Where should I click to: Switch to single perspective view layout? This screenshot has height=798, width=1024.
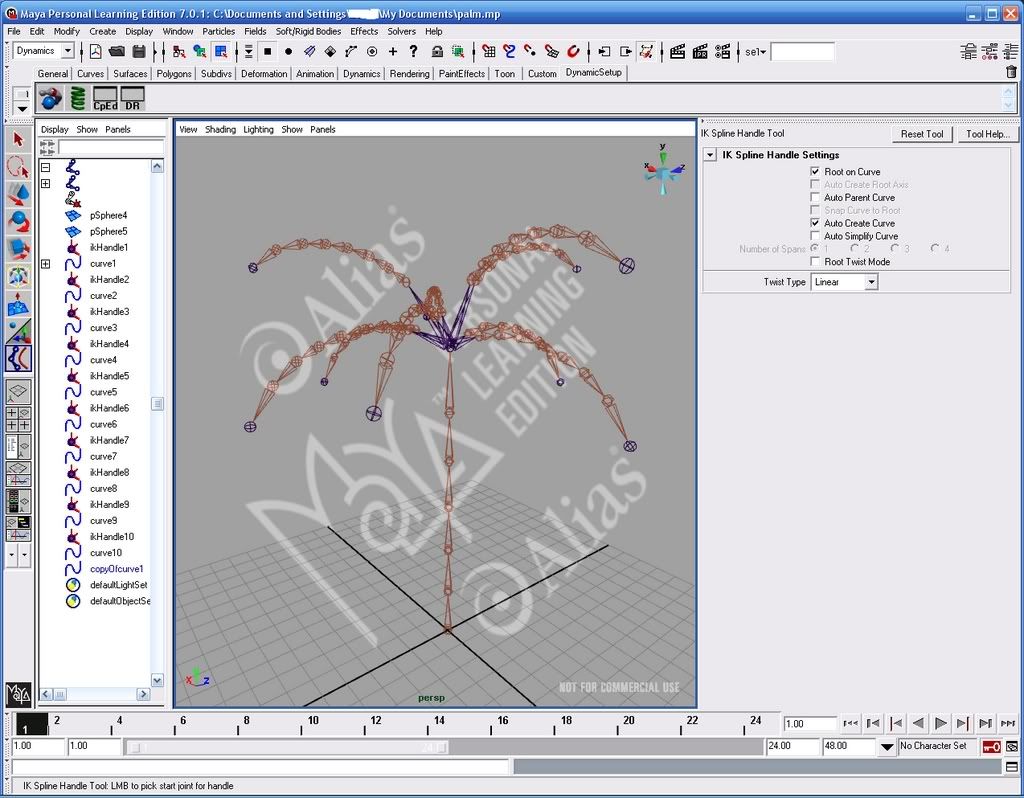click(x=18, y=392)
